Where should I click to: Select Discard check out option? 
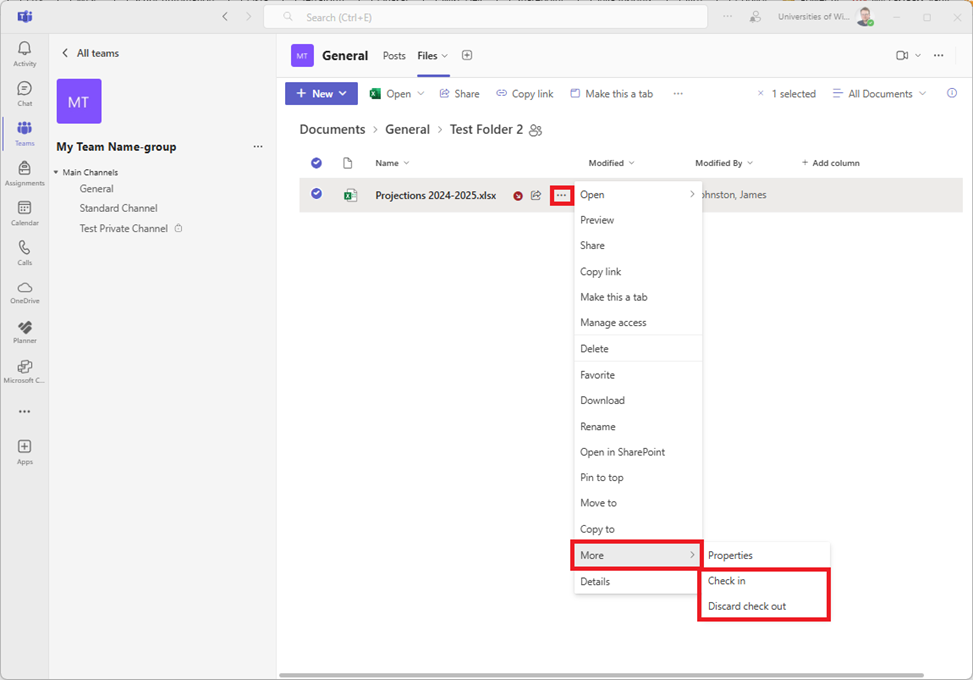[747, 607]
